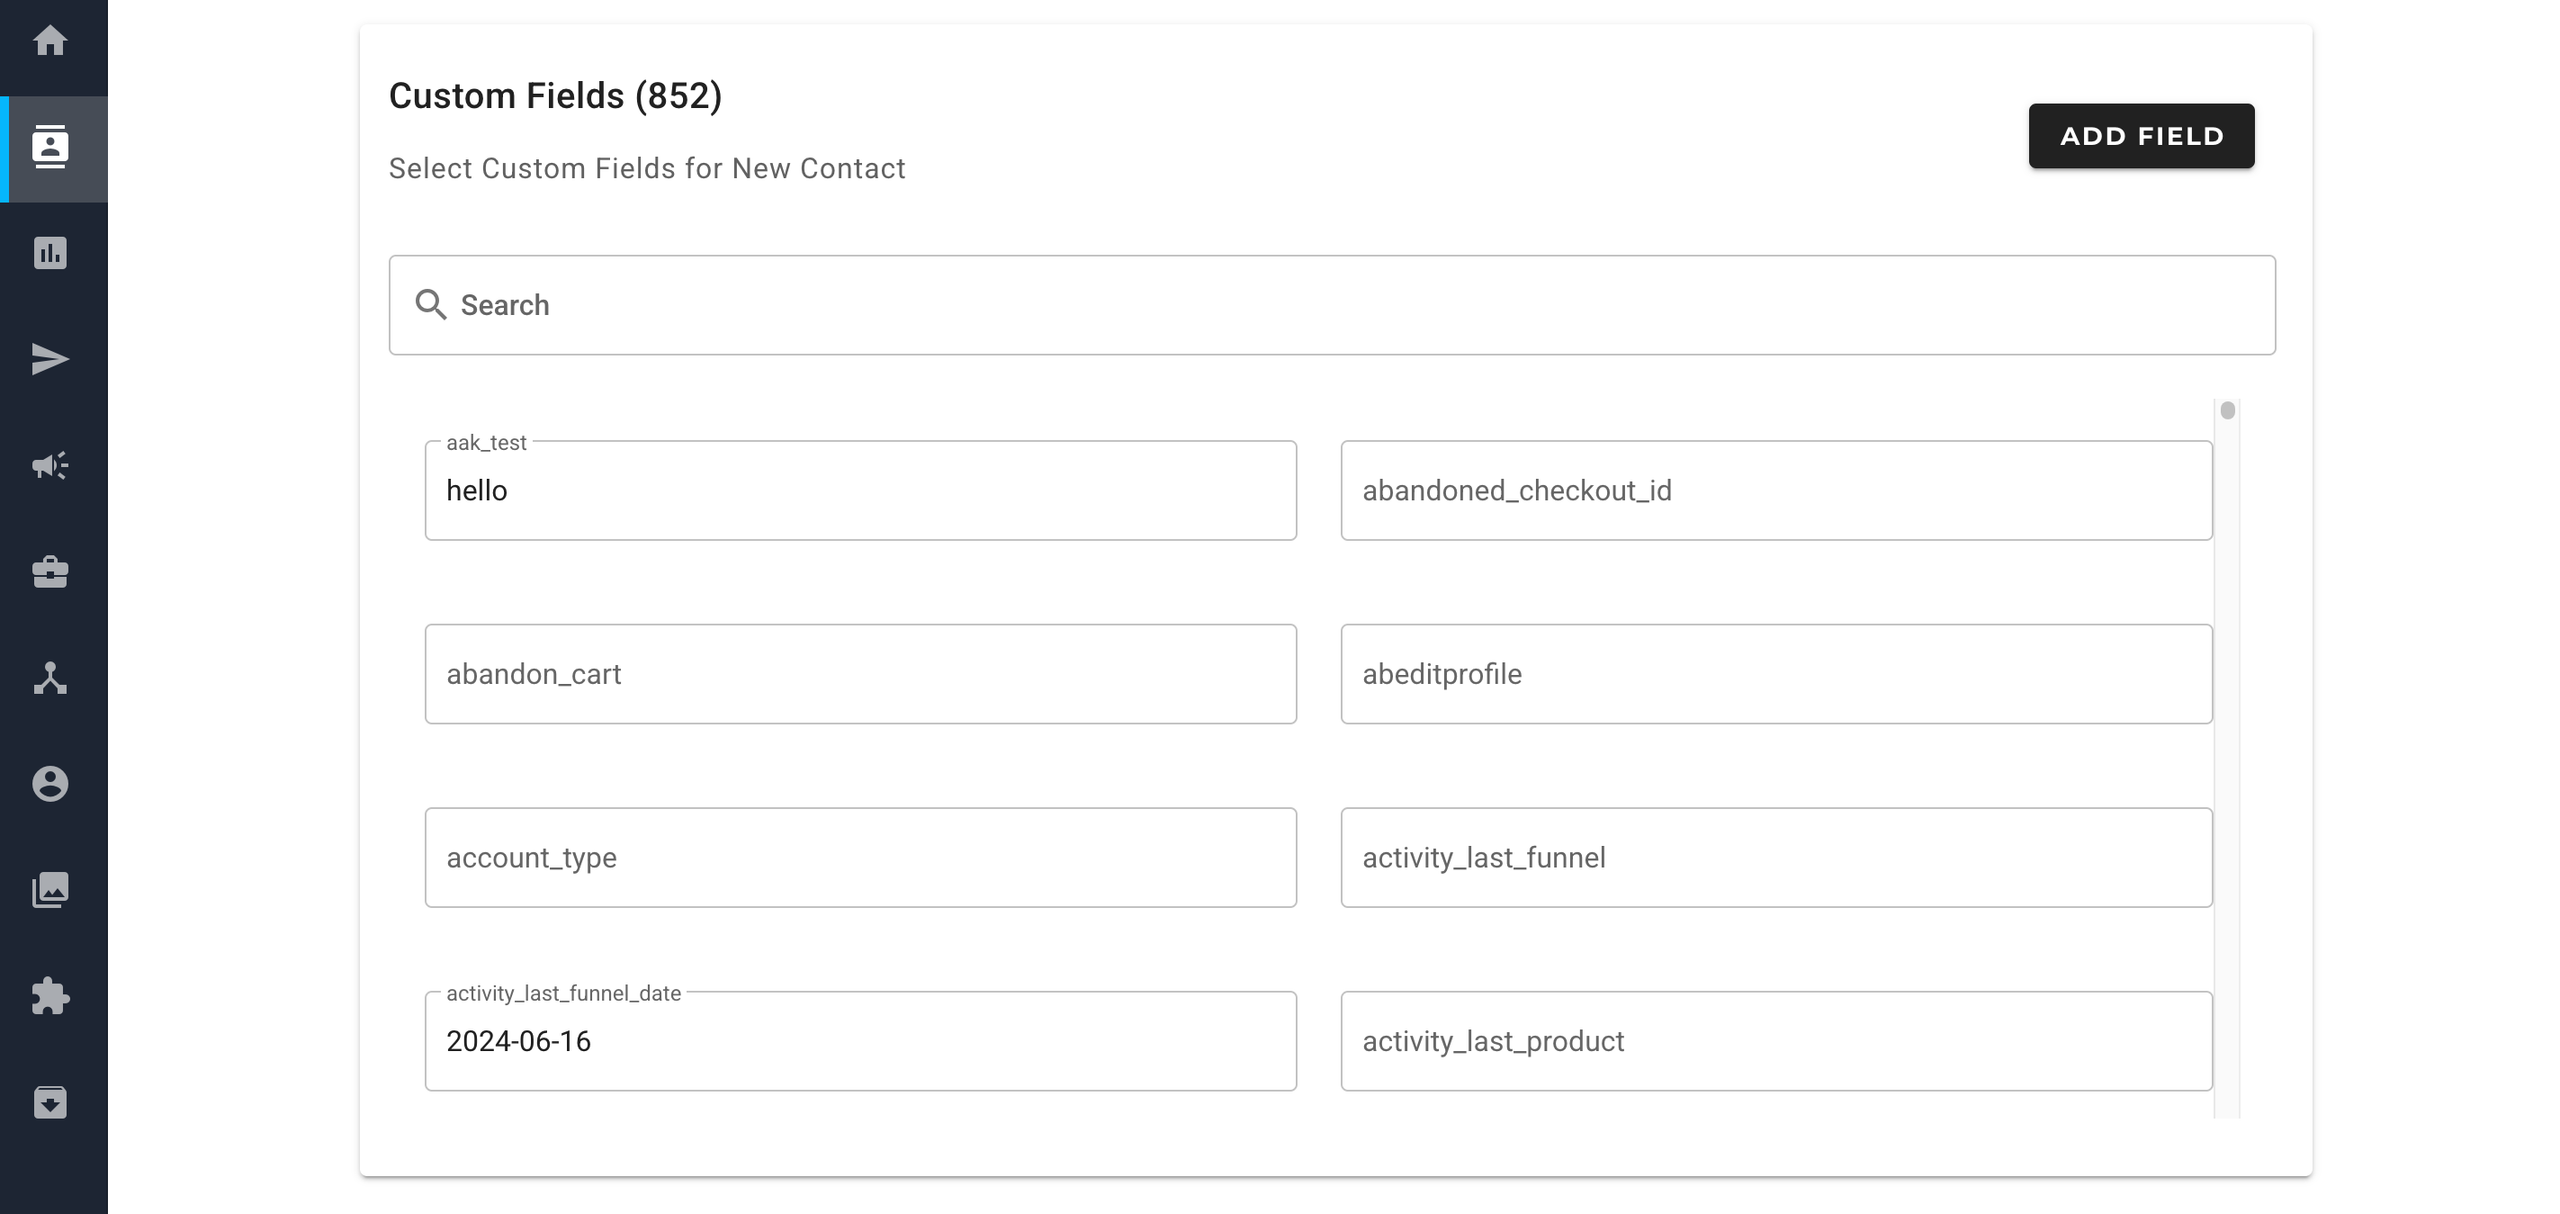Screen dimensions: 2560x1214
Task: Click the briefcase icon in sidebar
Action: 50,572
